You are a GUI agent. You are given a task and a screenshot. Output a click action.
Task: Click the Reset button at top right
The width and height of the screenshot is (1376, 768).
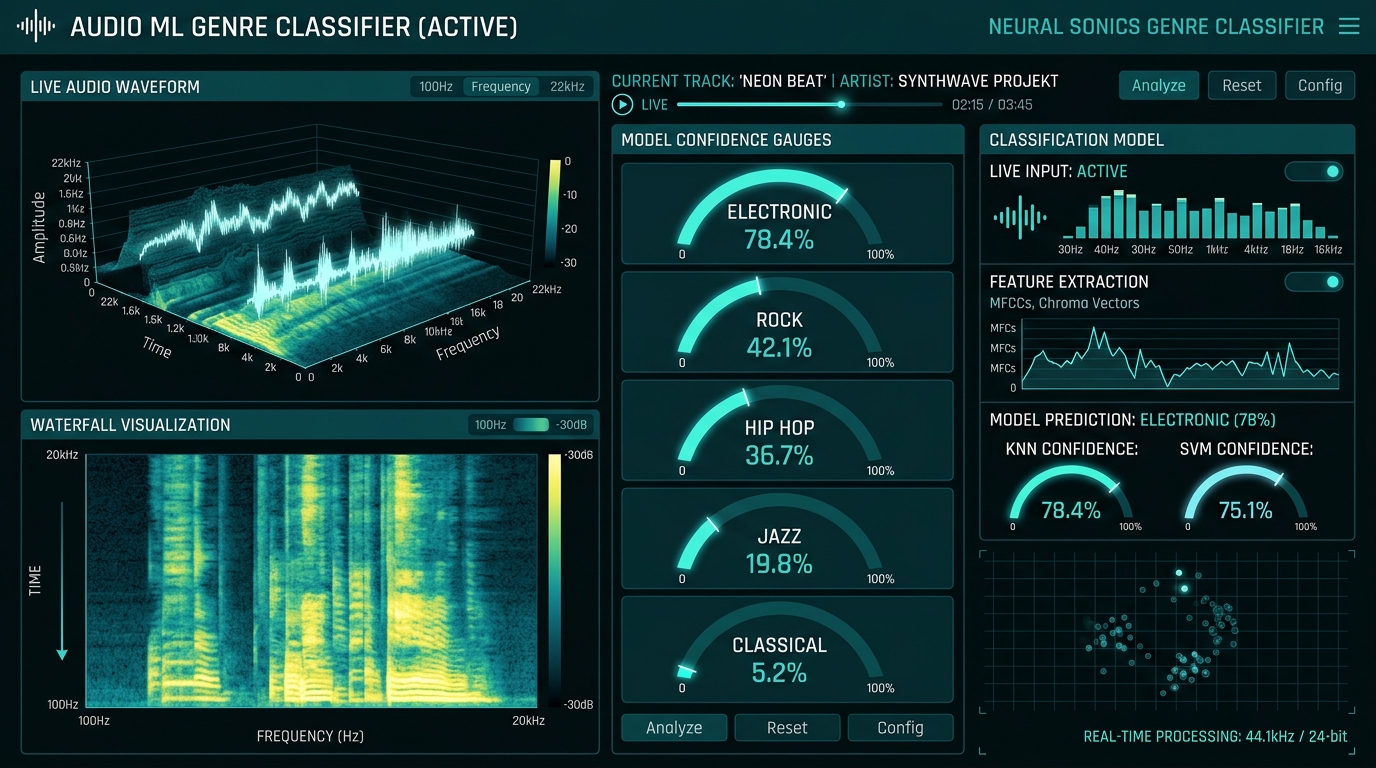coord(1241,86)
